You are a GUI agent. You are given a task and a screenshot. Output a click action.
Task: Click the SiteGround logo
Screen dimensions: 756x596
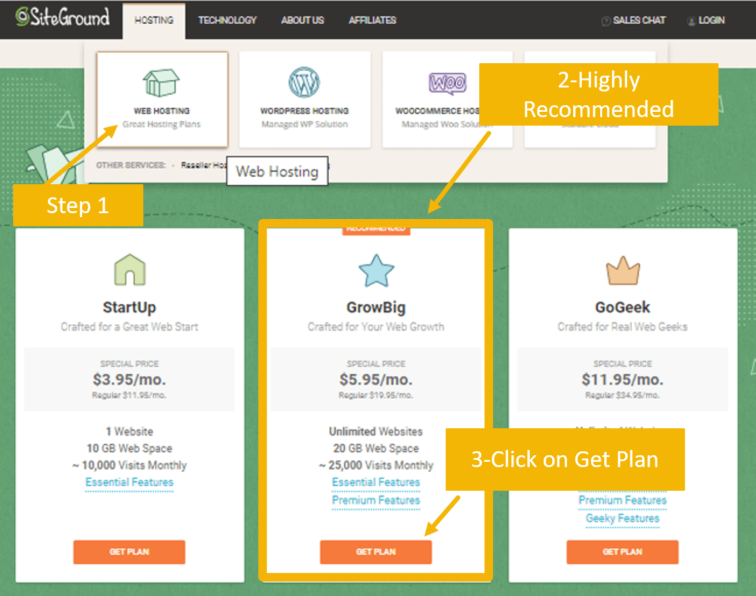tap(62, 17)
